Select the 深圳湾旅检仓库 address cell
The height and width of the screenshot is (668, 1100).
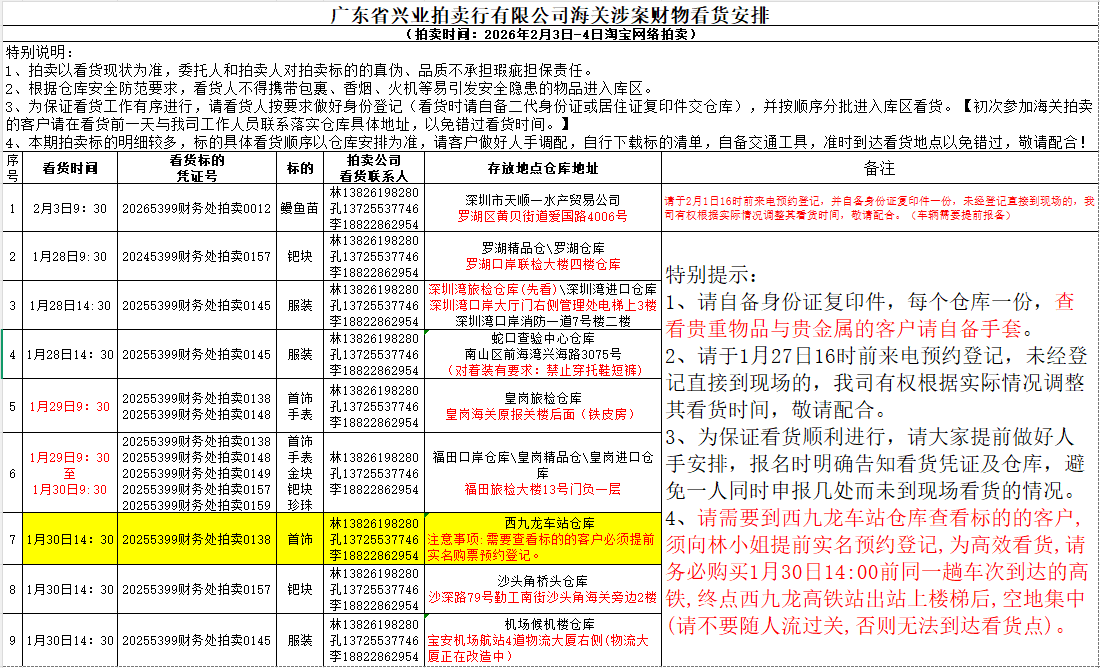tap(543, 305)
